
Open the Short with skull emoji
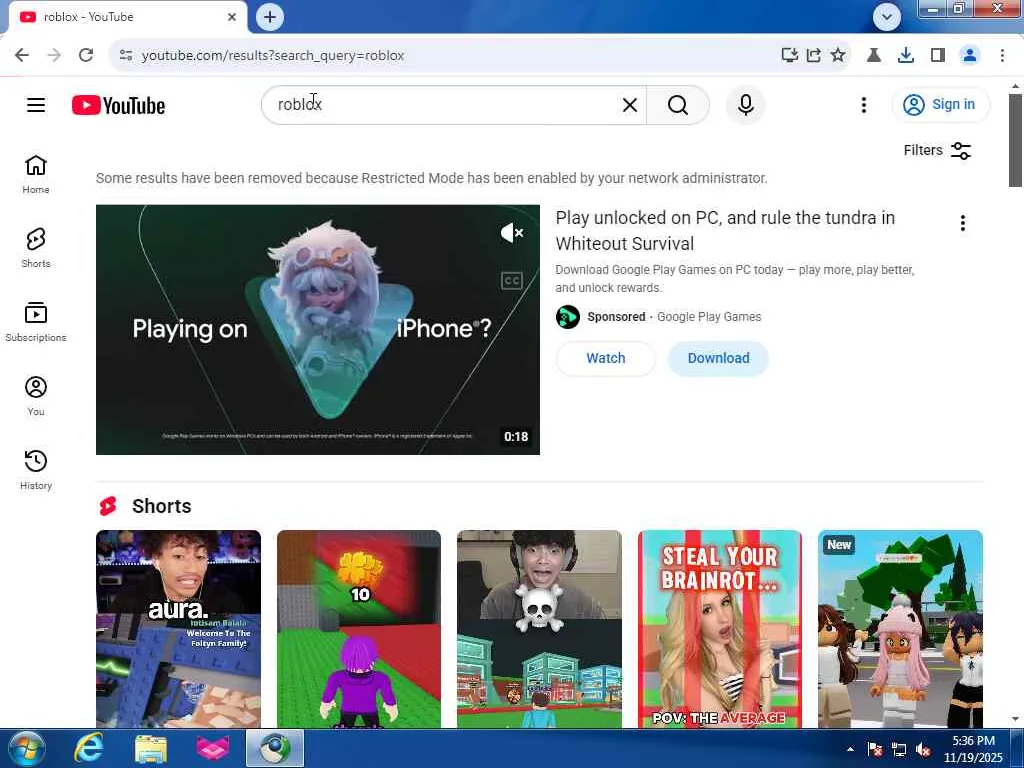[x=539, y=629]
